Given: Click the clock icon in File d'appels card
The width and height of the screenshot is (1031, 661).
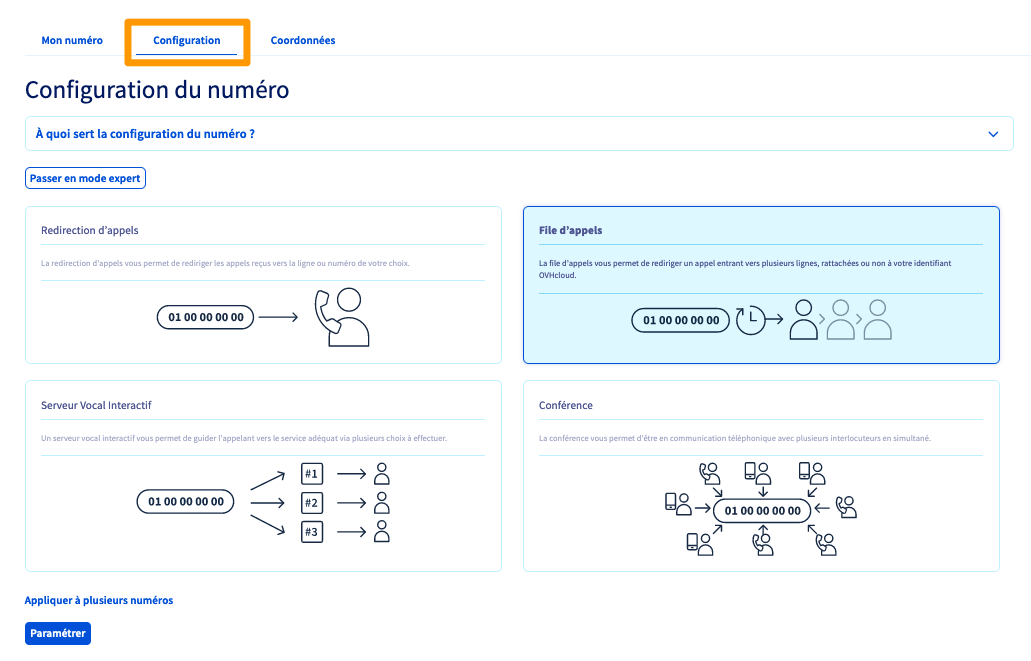Looking at the screenshot, I should click(749, 320).
